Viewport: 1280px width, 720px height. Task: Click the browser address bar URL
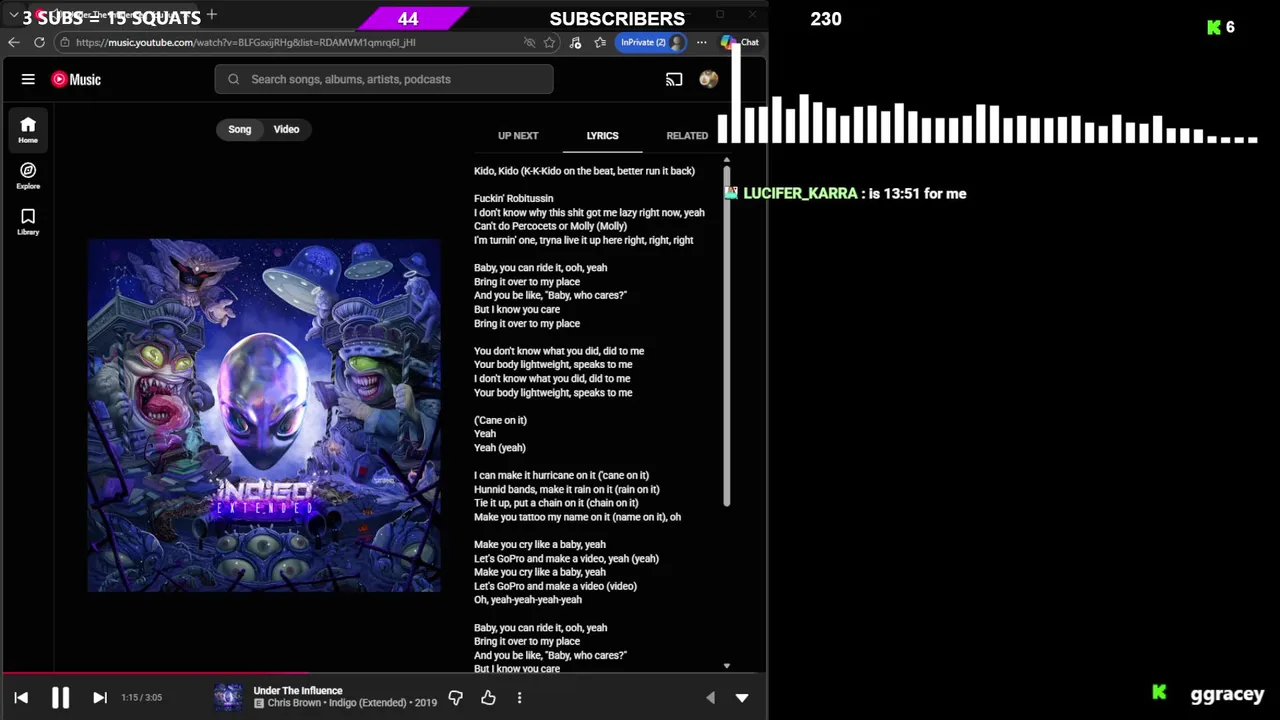tap(245, 42)
